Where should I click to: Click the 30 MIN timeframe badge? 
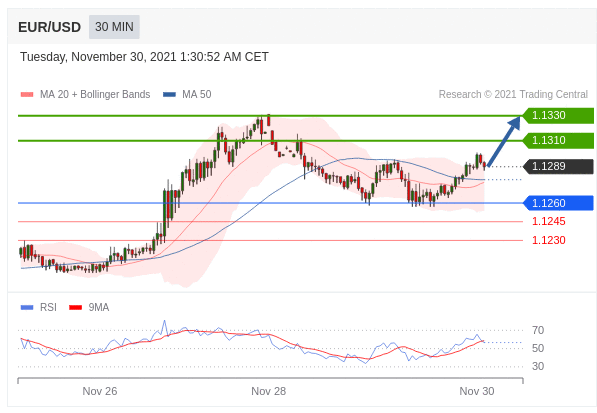coord(114,27)
